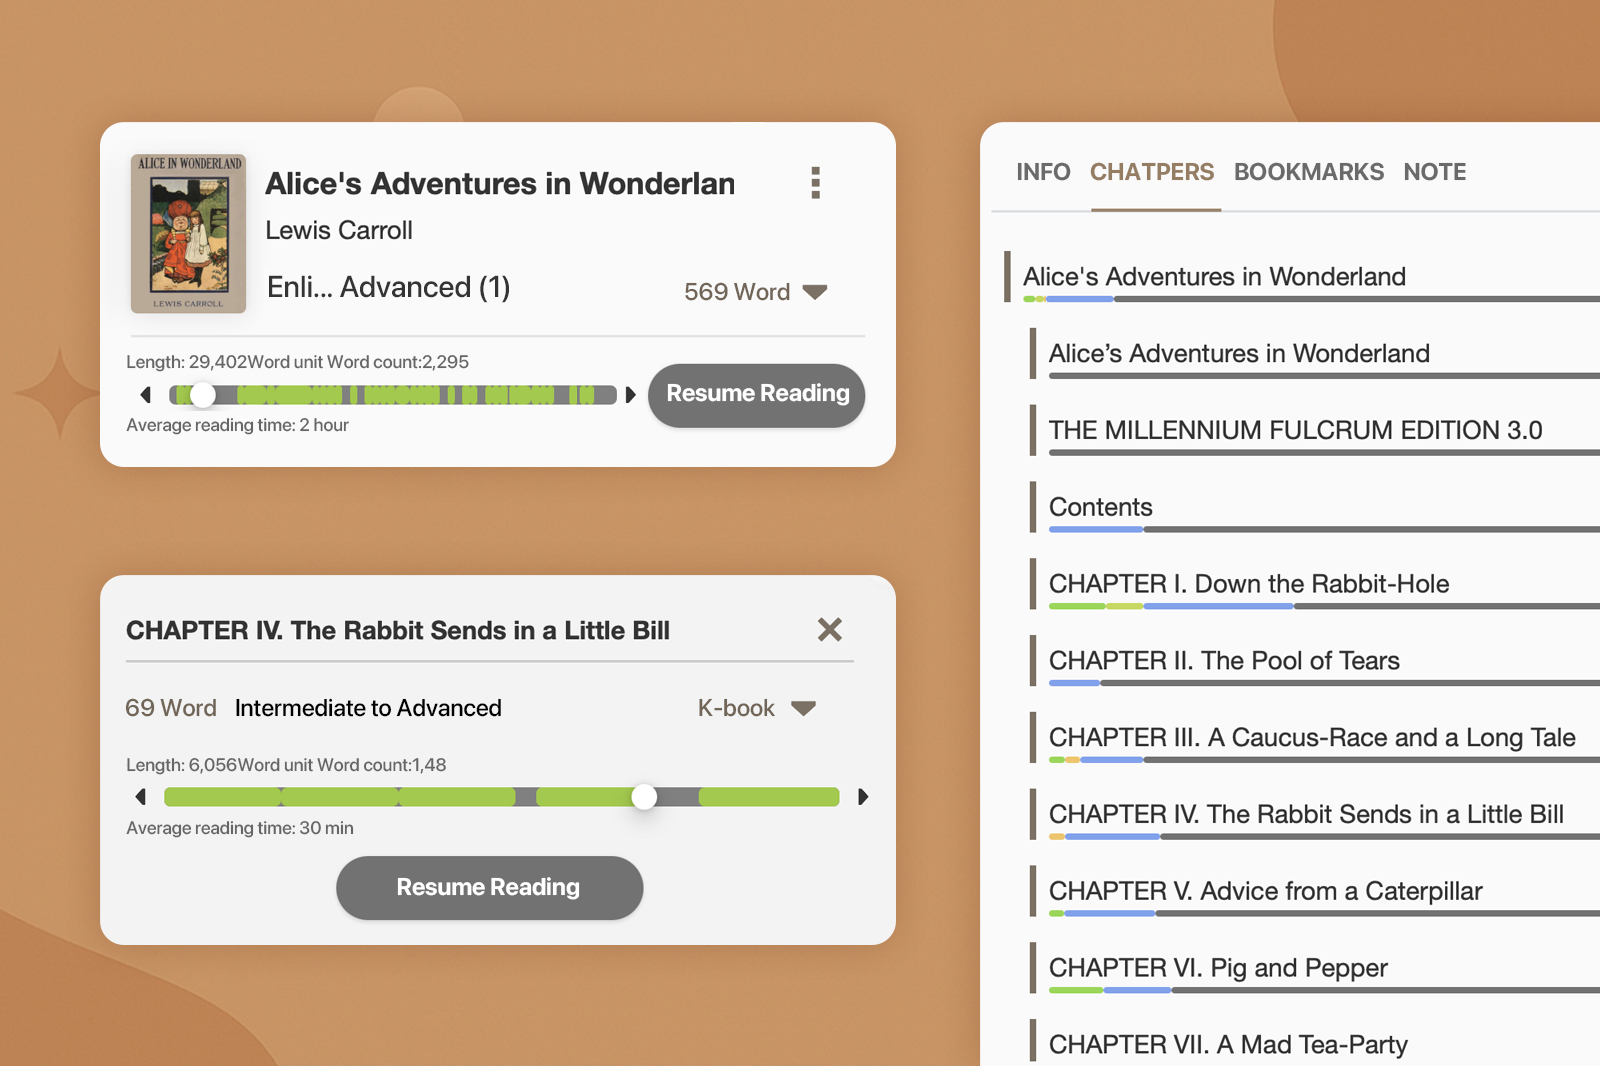Screen dimensions: 1600x1066
Task: Resume reading Chapter IV
Action: click(489, 887)
